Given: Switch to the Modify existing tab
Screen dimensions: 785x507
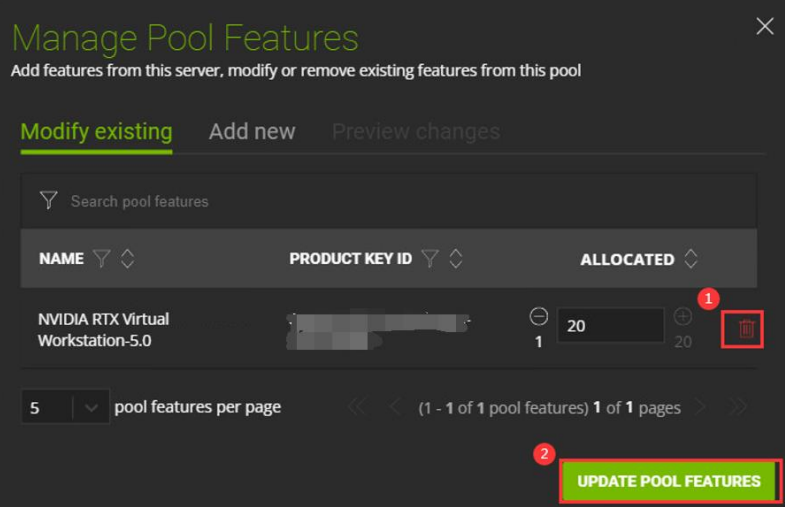Looking at the screenshot, I should click(96, 132).
